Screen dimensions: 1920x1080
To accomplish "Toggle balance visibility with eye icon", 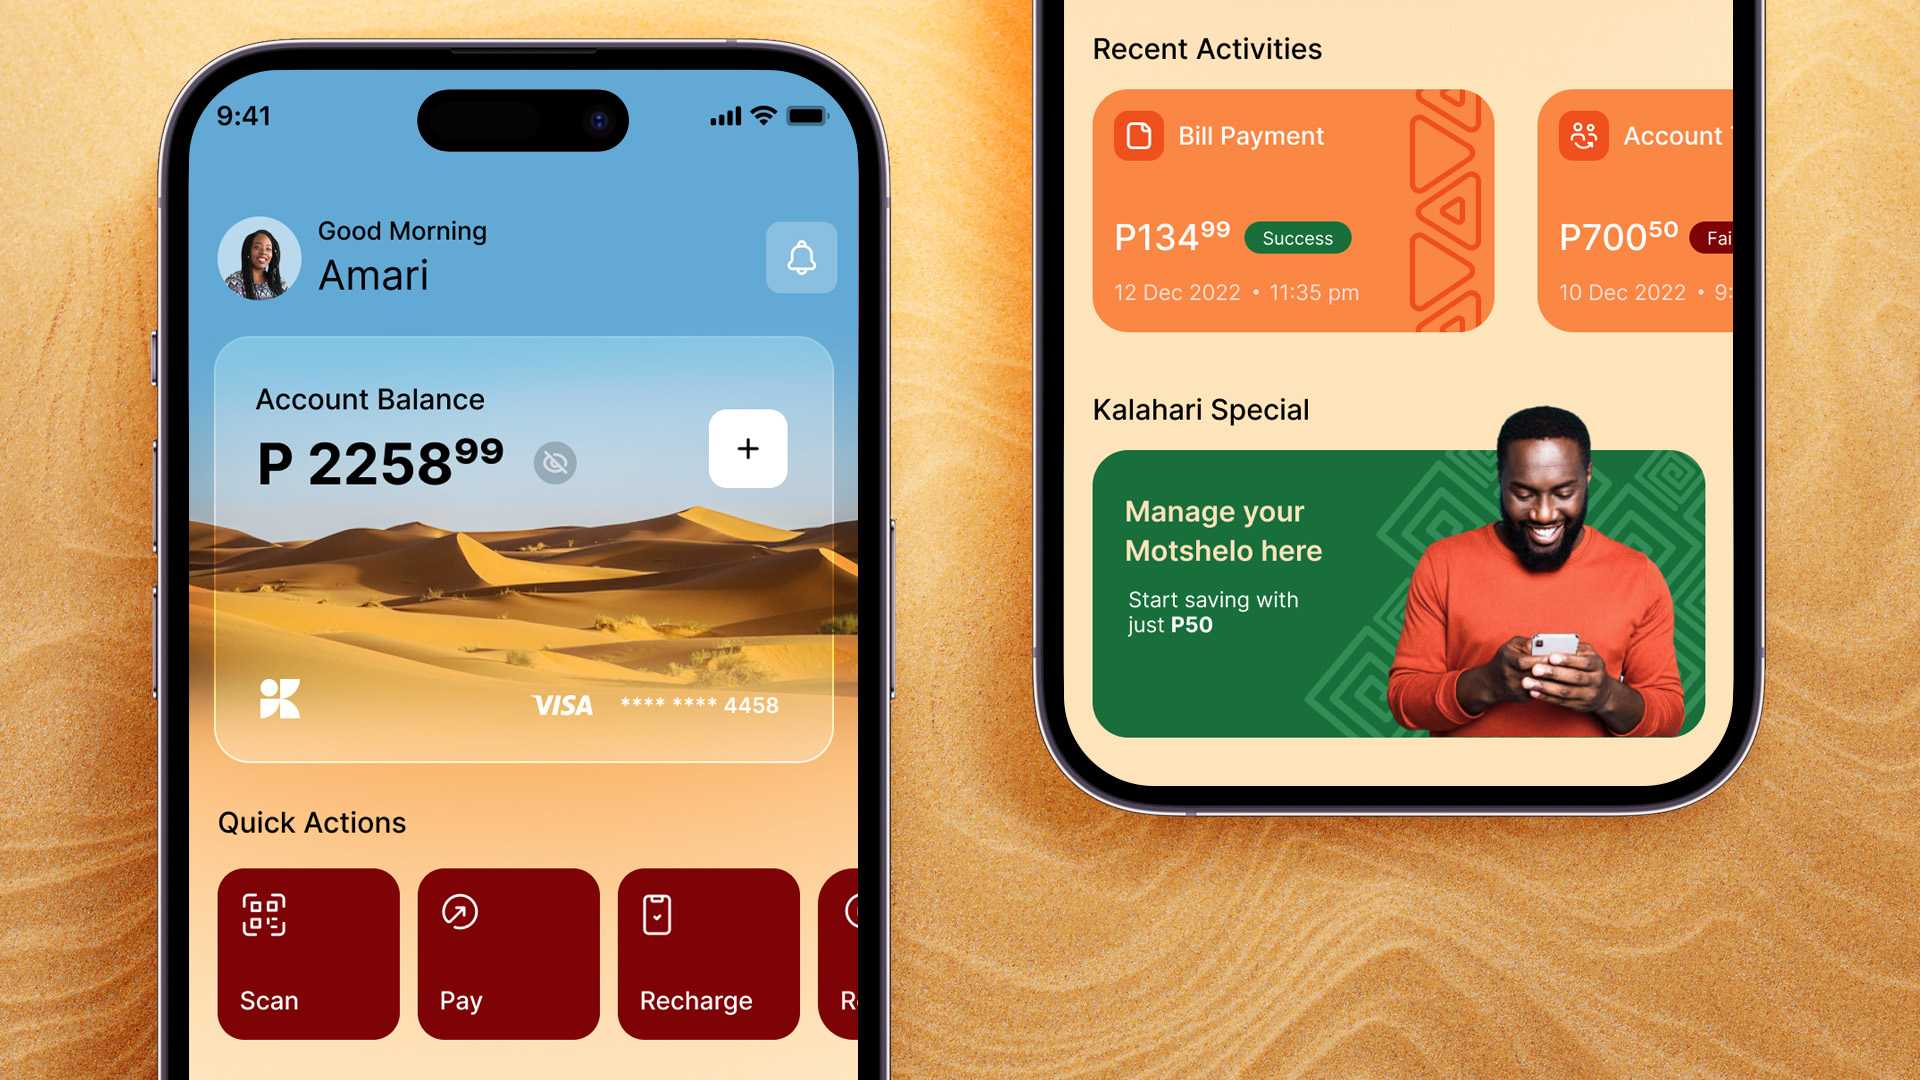I will pyautogui.click(x=554, y=462).
